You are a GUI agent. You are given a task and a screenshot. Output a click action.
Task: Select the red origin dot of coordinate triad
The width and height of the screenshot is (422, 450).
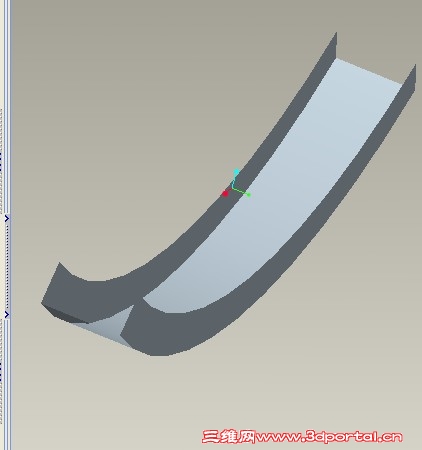click(x=225, y=193)
